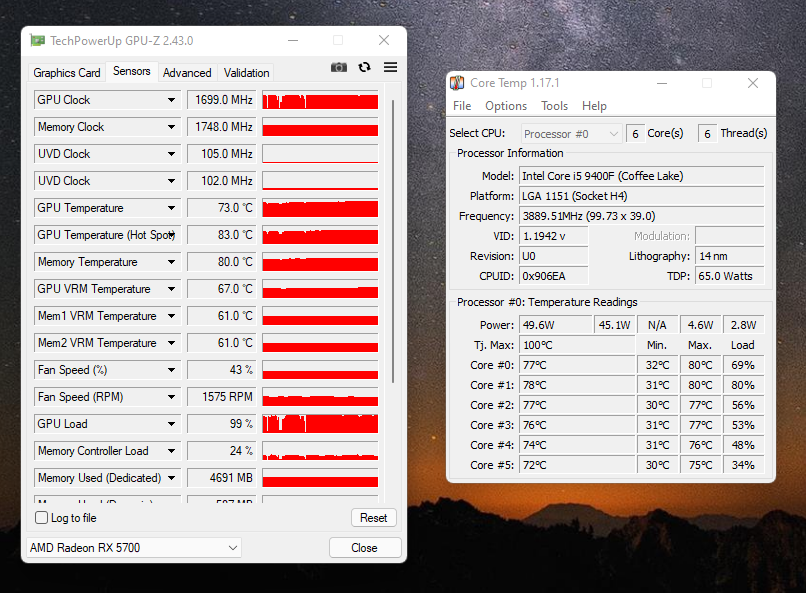Click the TDP value 65.0 Watts
Screen dimensions: 806x593
(x=729, y=276)
